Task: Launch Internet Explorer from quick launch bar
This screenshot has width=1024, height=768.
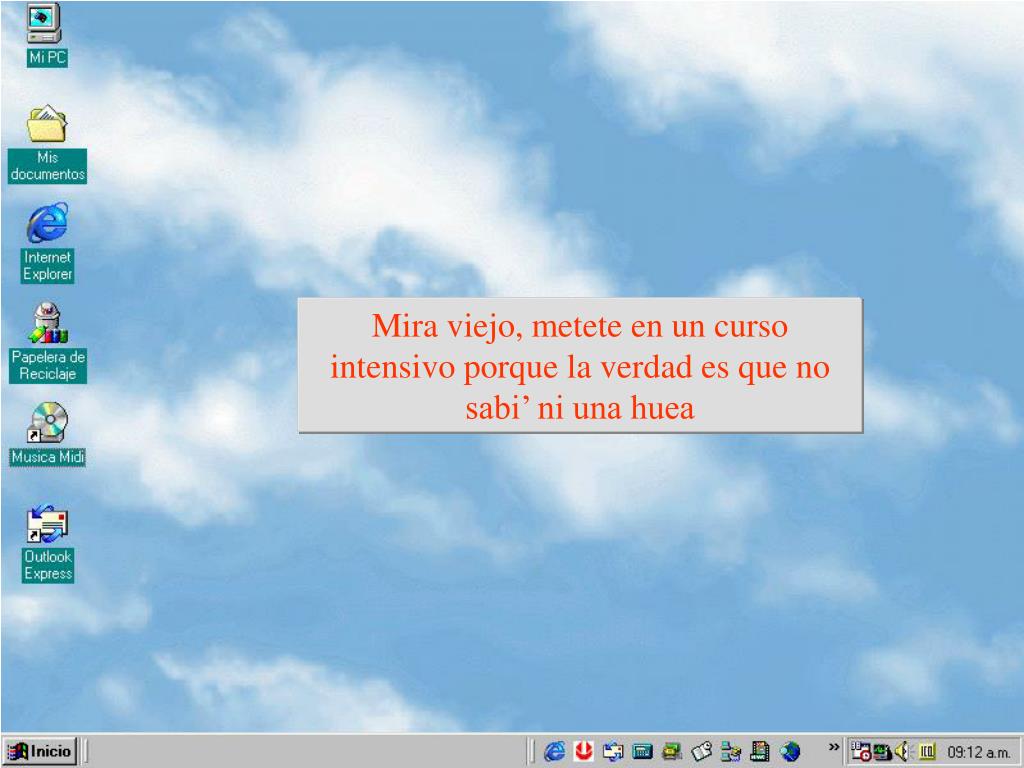Action: pos(554,752)
